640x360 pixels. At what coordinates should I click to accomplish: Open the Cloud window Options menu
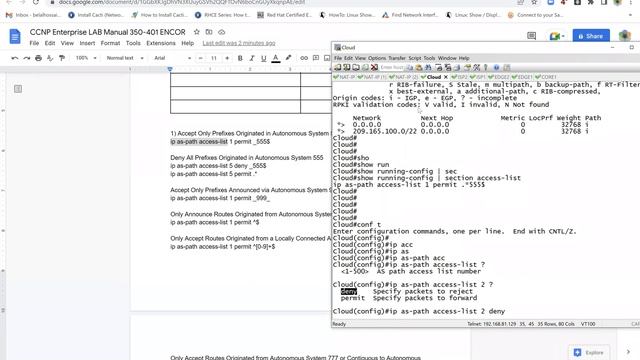(x=377, y=58)
